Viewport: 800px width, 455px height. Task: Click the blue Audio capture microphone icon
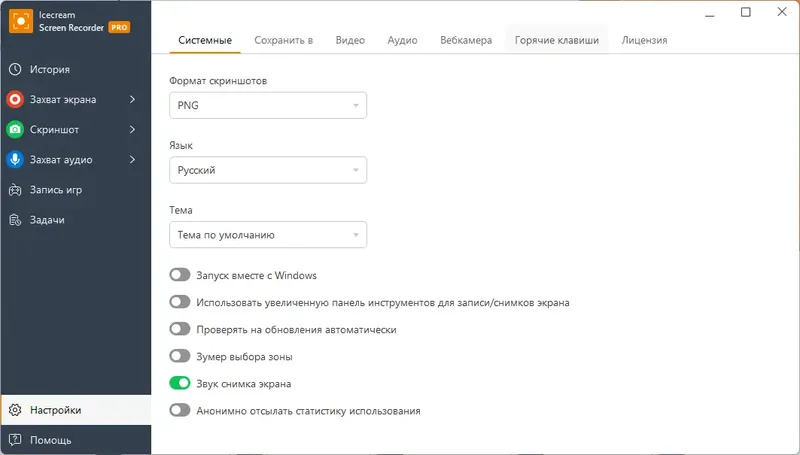15,160
